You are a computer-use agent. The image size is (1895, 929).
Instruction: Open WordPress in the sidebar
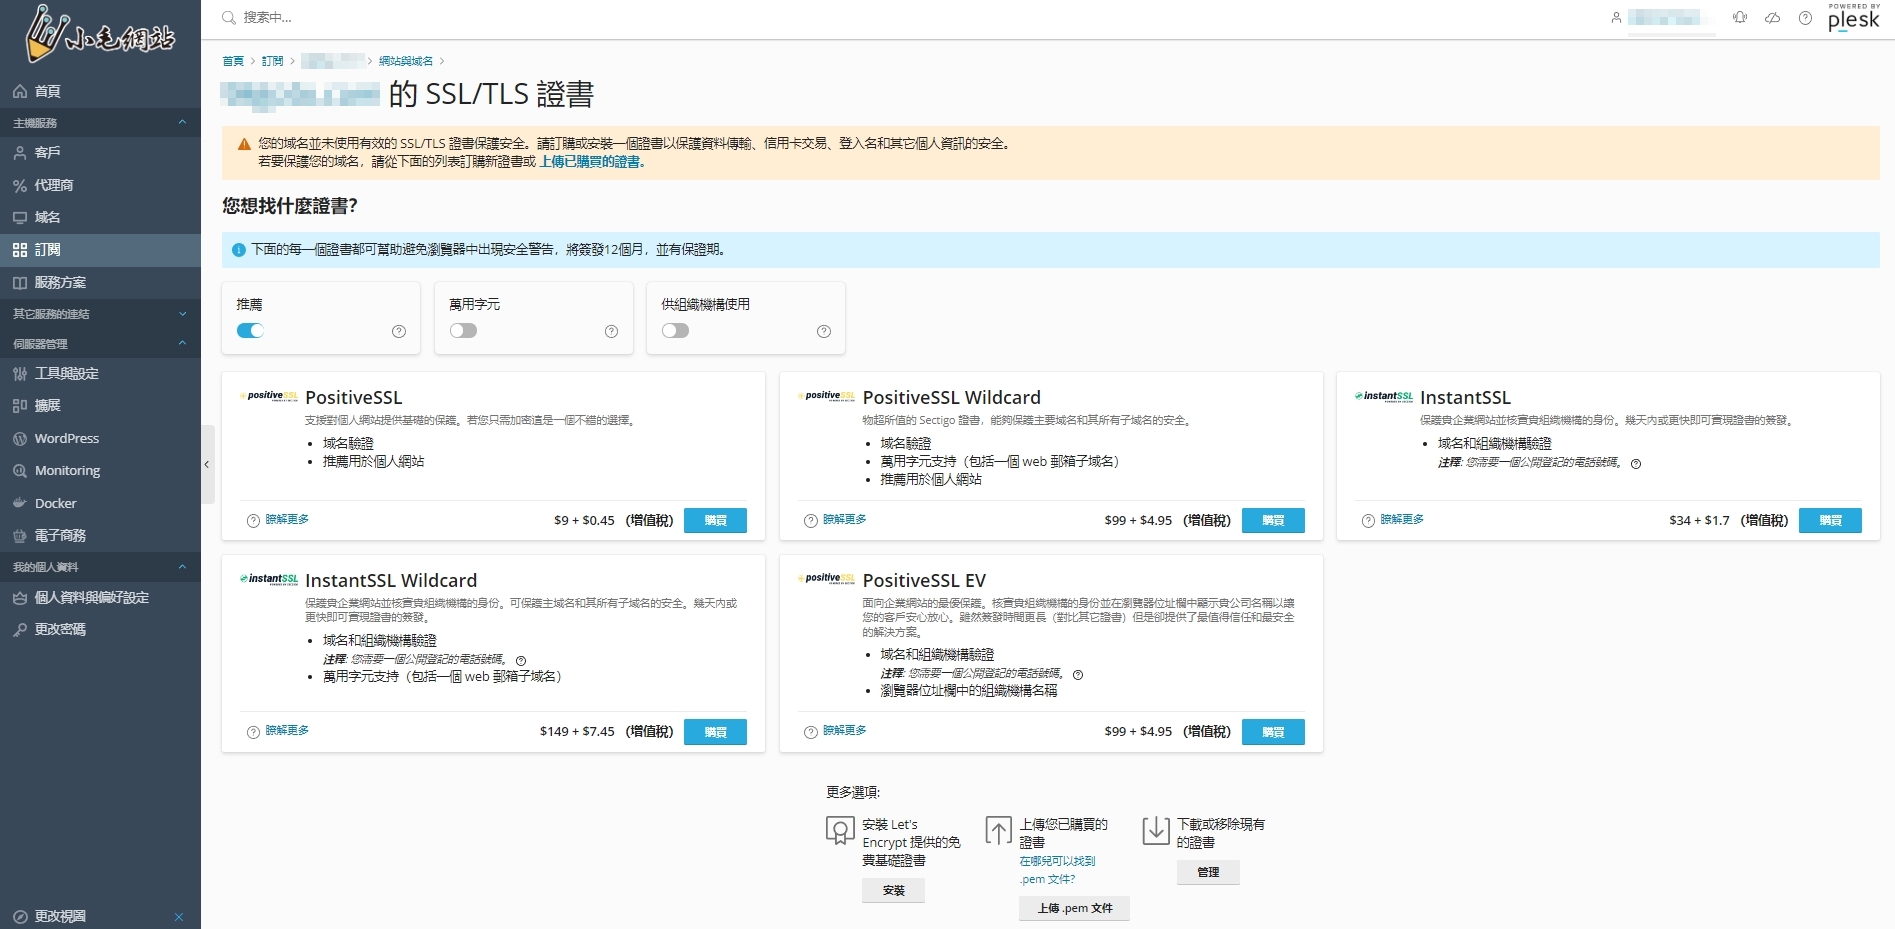point(66,438)
